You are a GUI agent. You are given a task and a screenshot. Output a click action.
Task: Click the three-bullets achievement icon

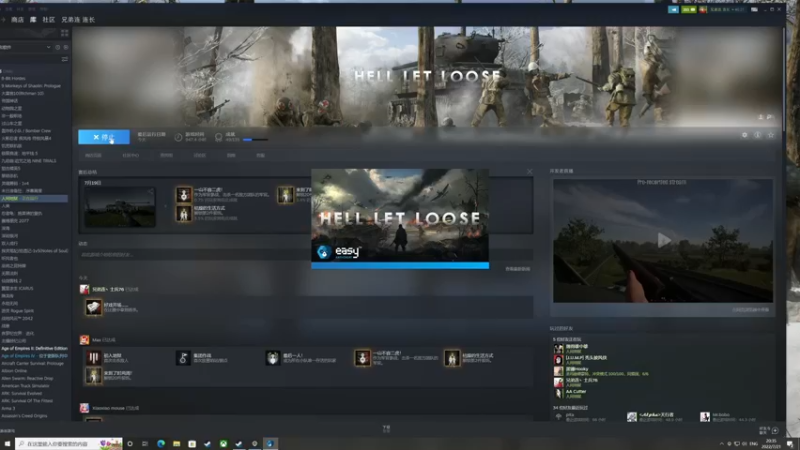tap(93, 358)
